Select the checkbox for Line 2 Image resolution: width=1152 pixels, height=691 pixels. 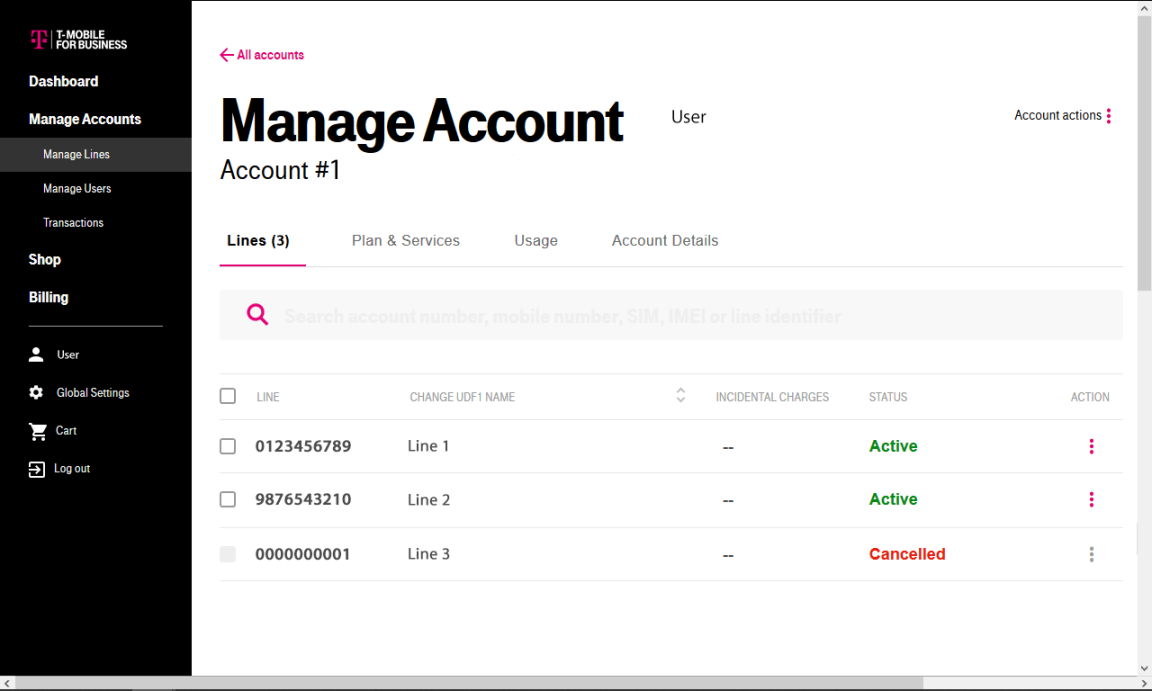click(227, 499)
